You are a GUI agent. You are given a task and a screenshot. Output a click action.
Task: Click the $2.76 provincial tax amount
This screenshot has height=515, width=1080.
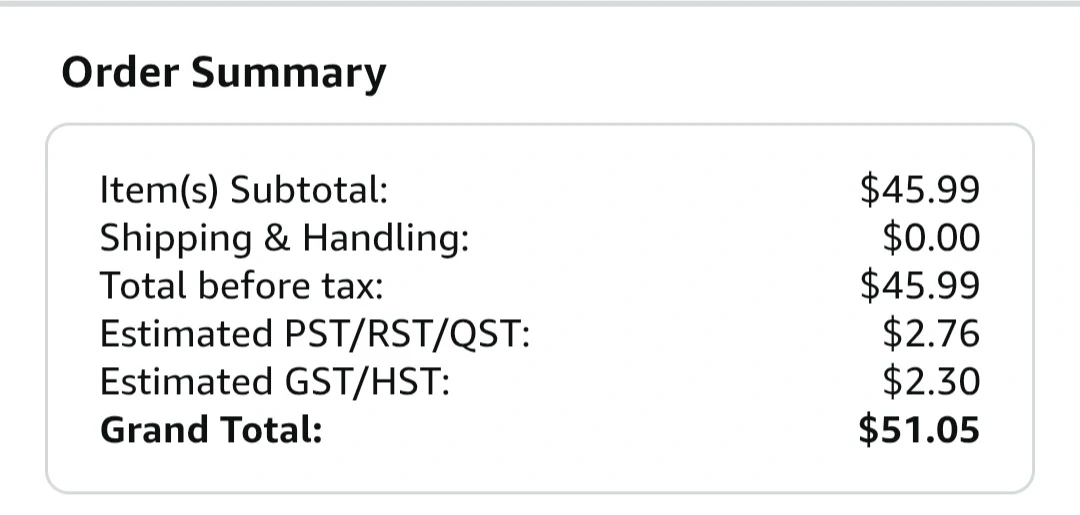tap(931, 334)
